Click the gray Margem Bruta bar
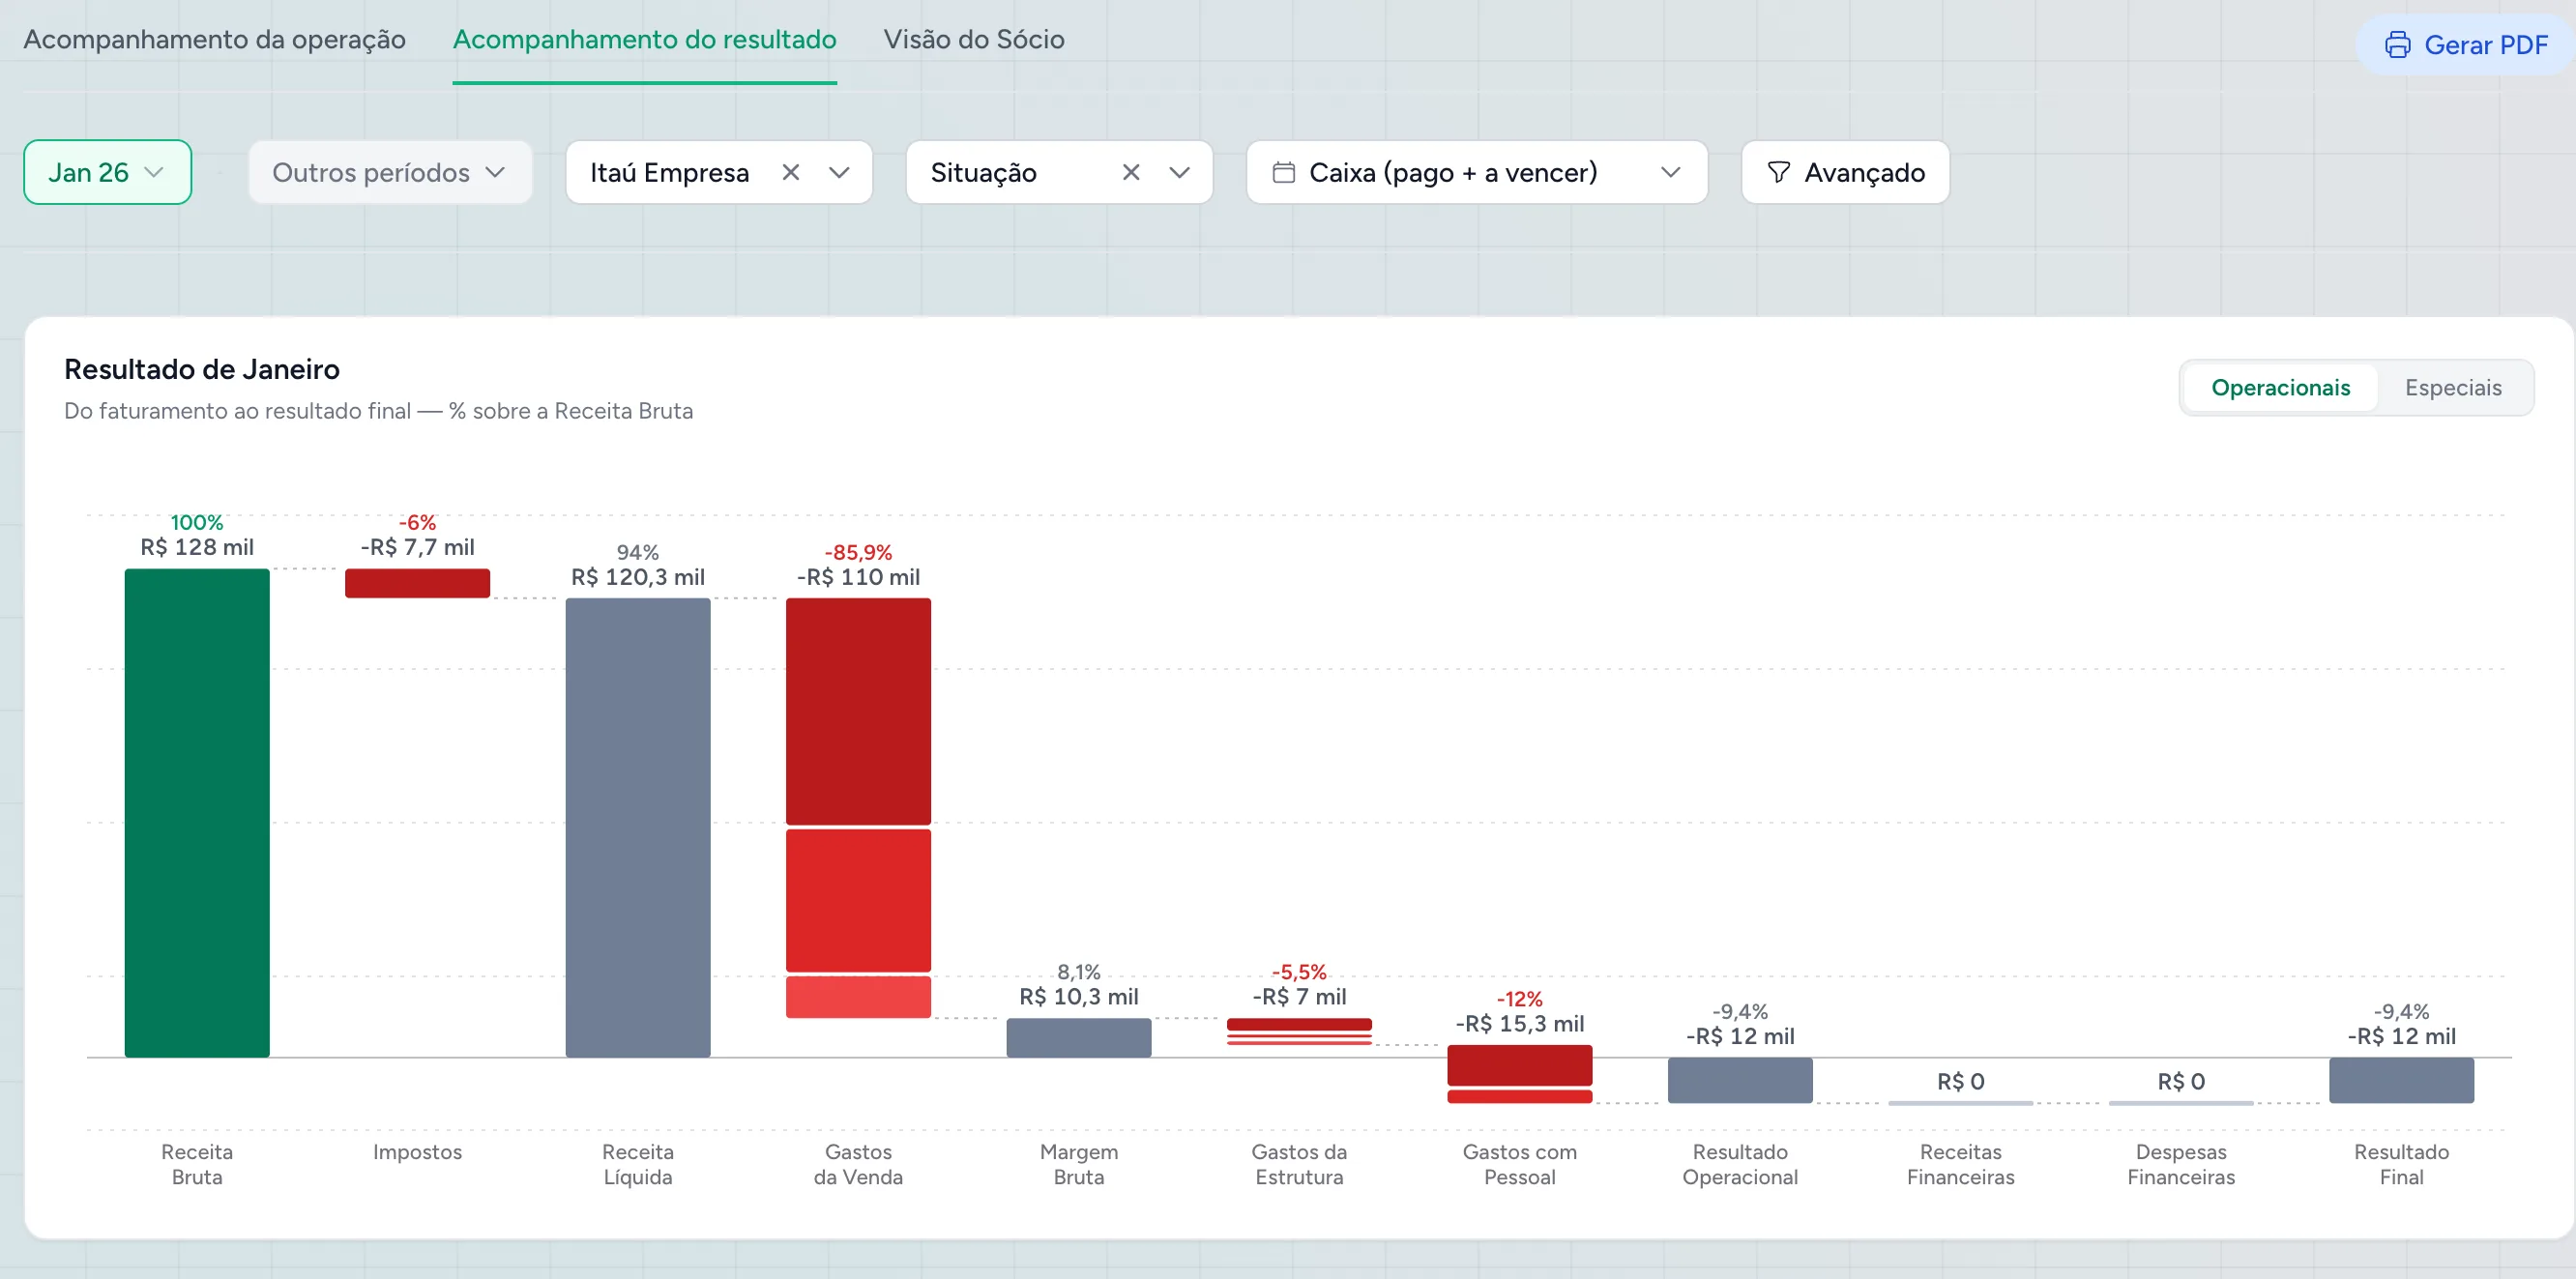The width and height of the screenshot is (2576, 1279). pos(1078,1037)
